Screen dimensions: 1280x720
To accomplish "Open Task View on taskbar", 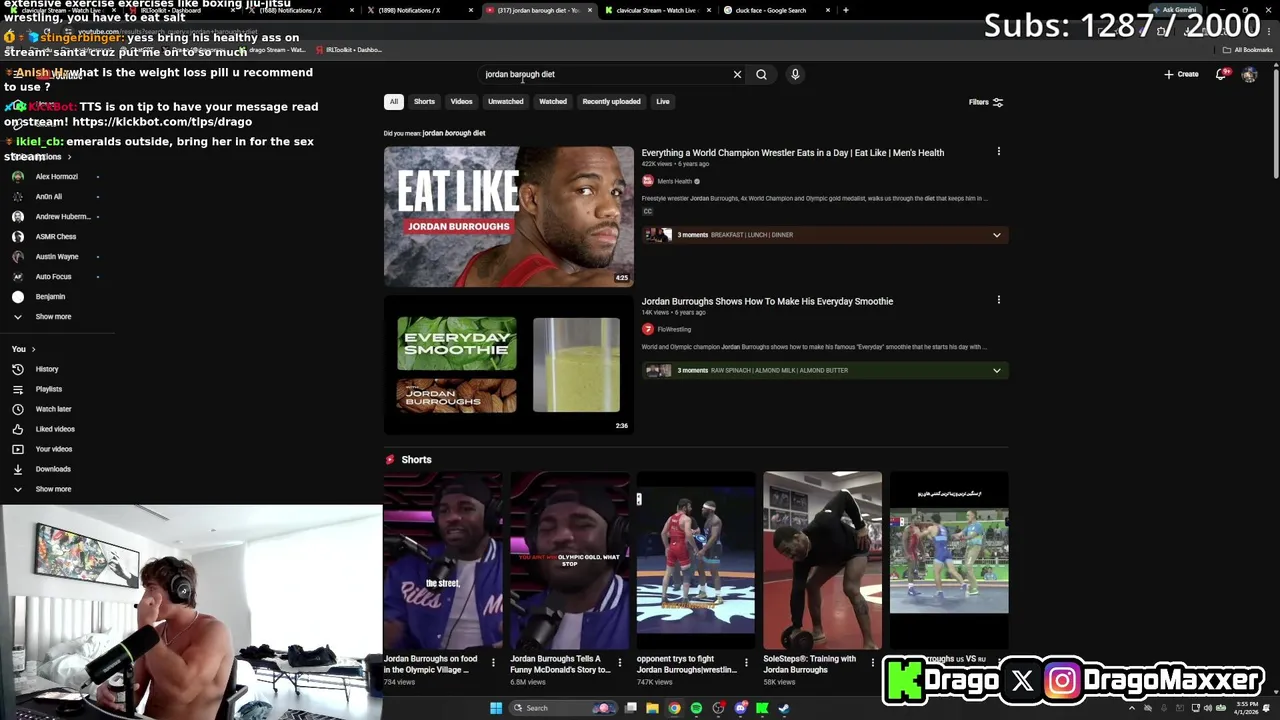I will tap(631, 708).
